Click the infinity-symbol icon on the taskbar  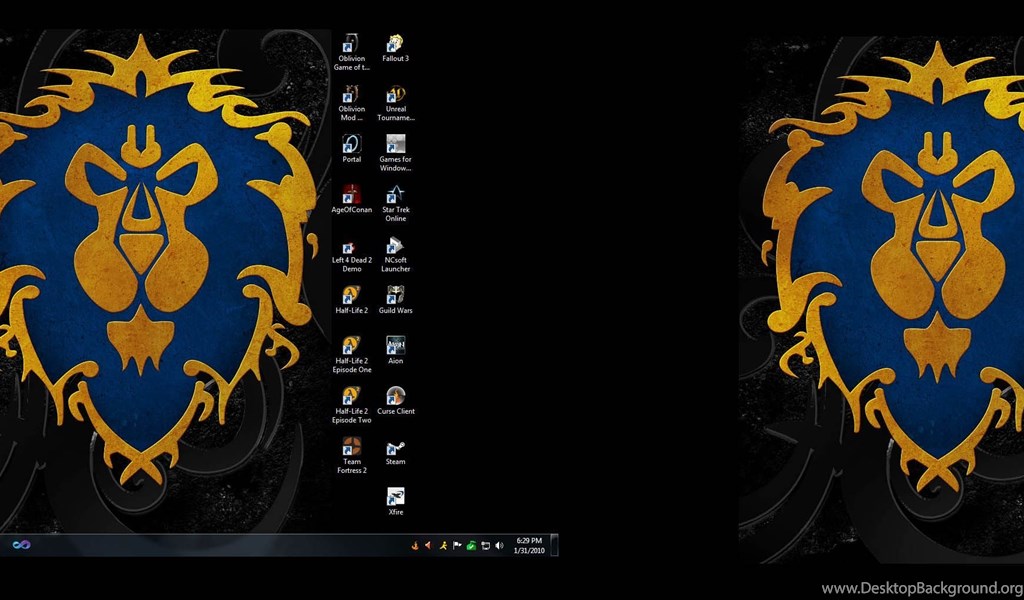(x=22, y=545)
